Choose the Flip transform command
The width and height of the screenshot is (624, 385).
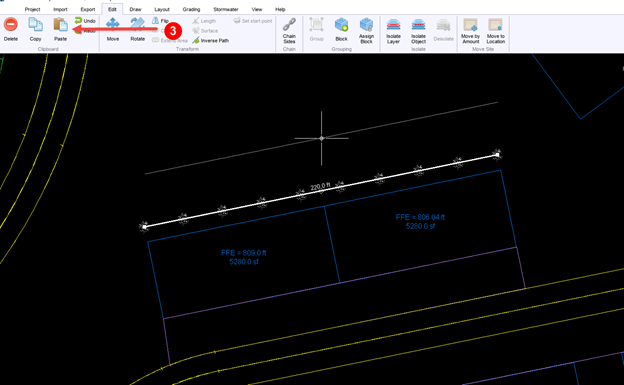click(x=160, y=21)
